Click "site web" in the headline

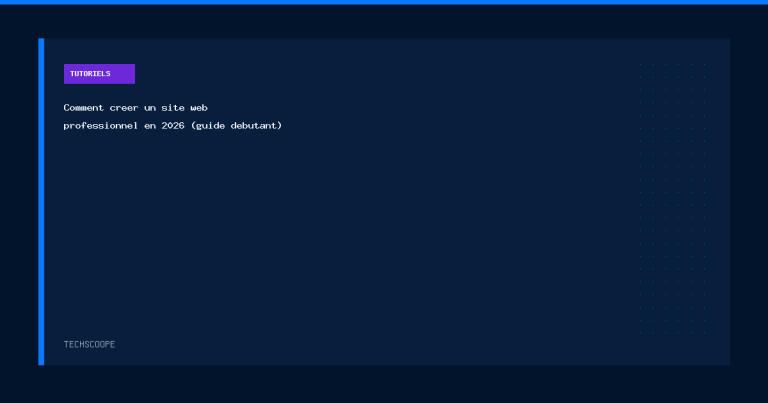point(185,108)
